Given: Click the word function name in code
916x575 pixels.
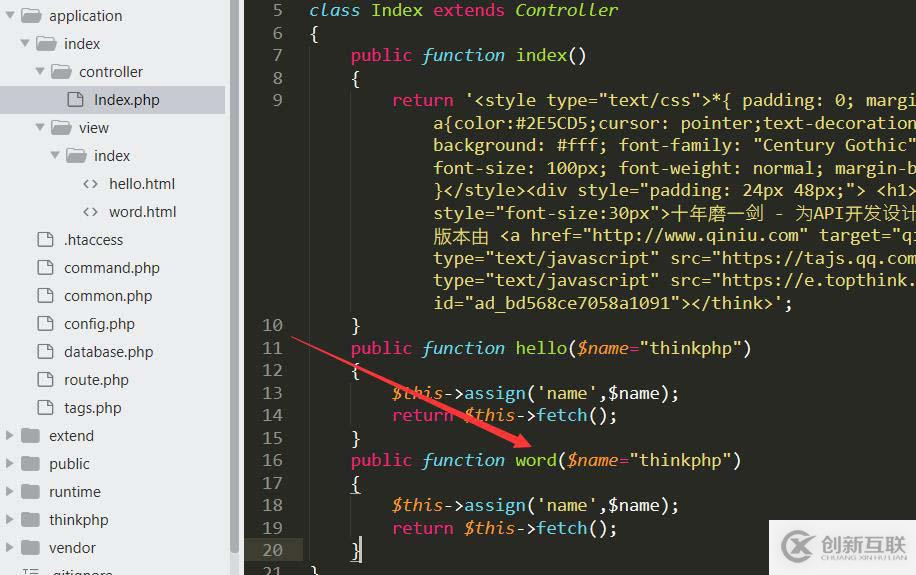Looking at the screenshot, I should pos(536,460).
